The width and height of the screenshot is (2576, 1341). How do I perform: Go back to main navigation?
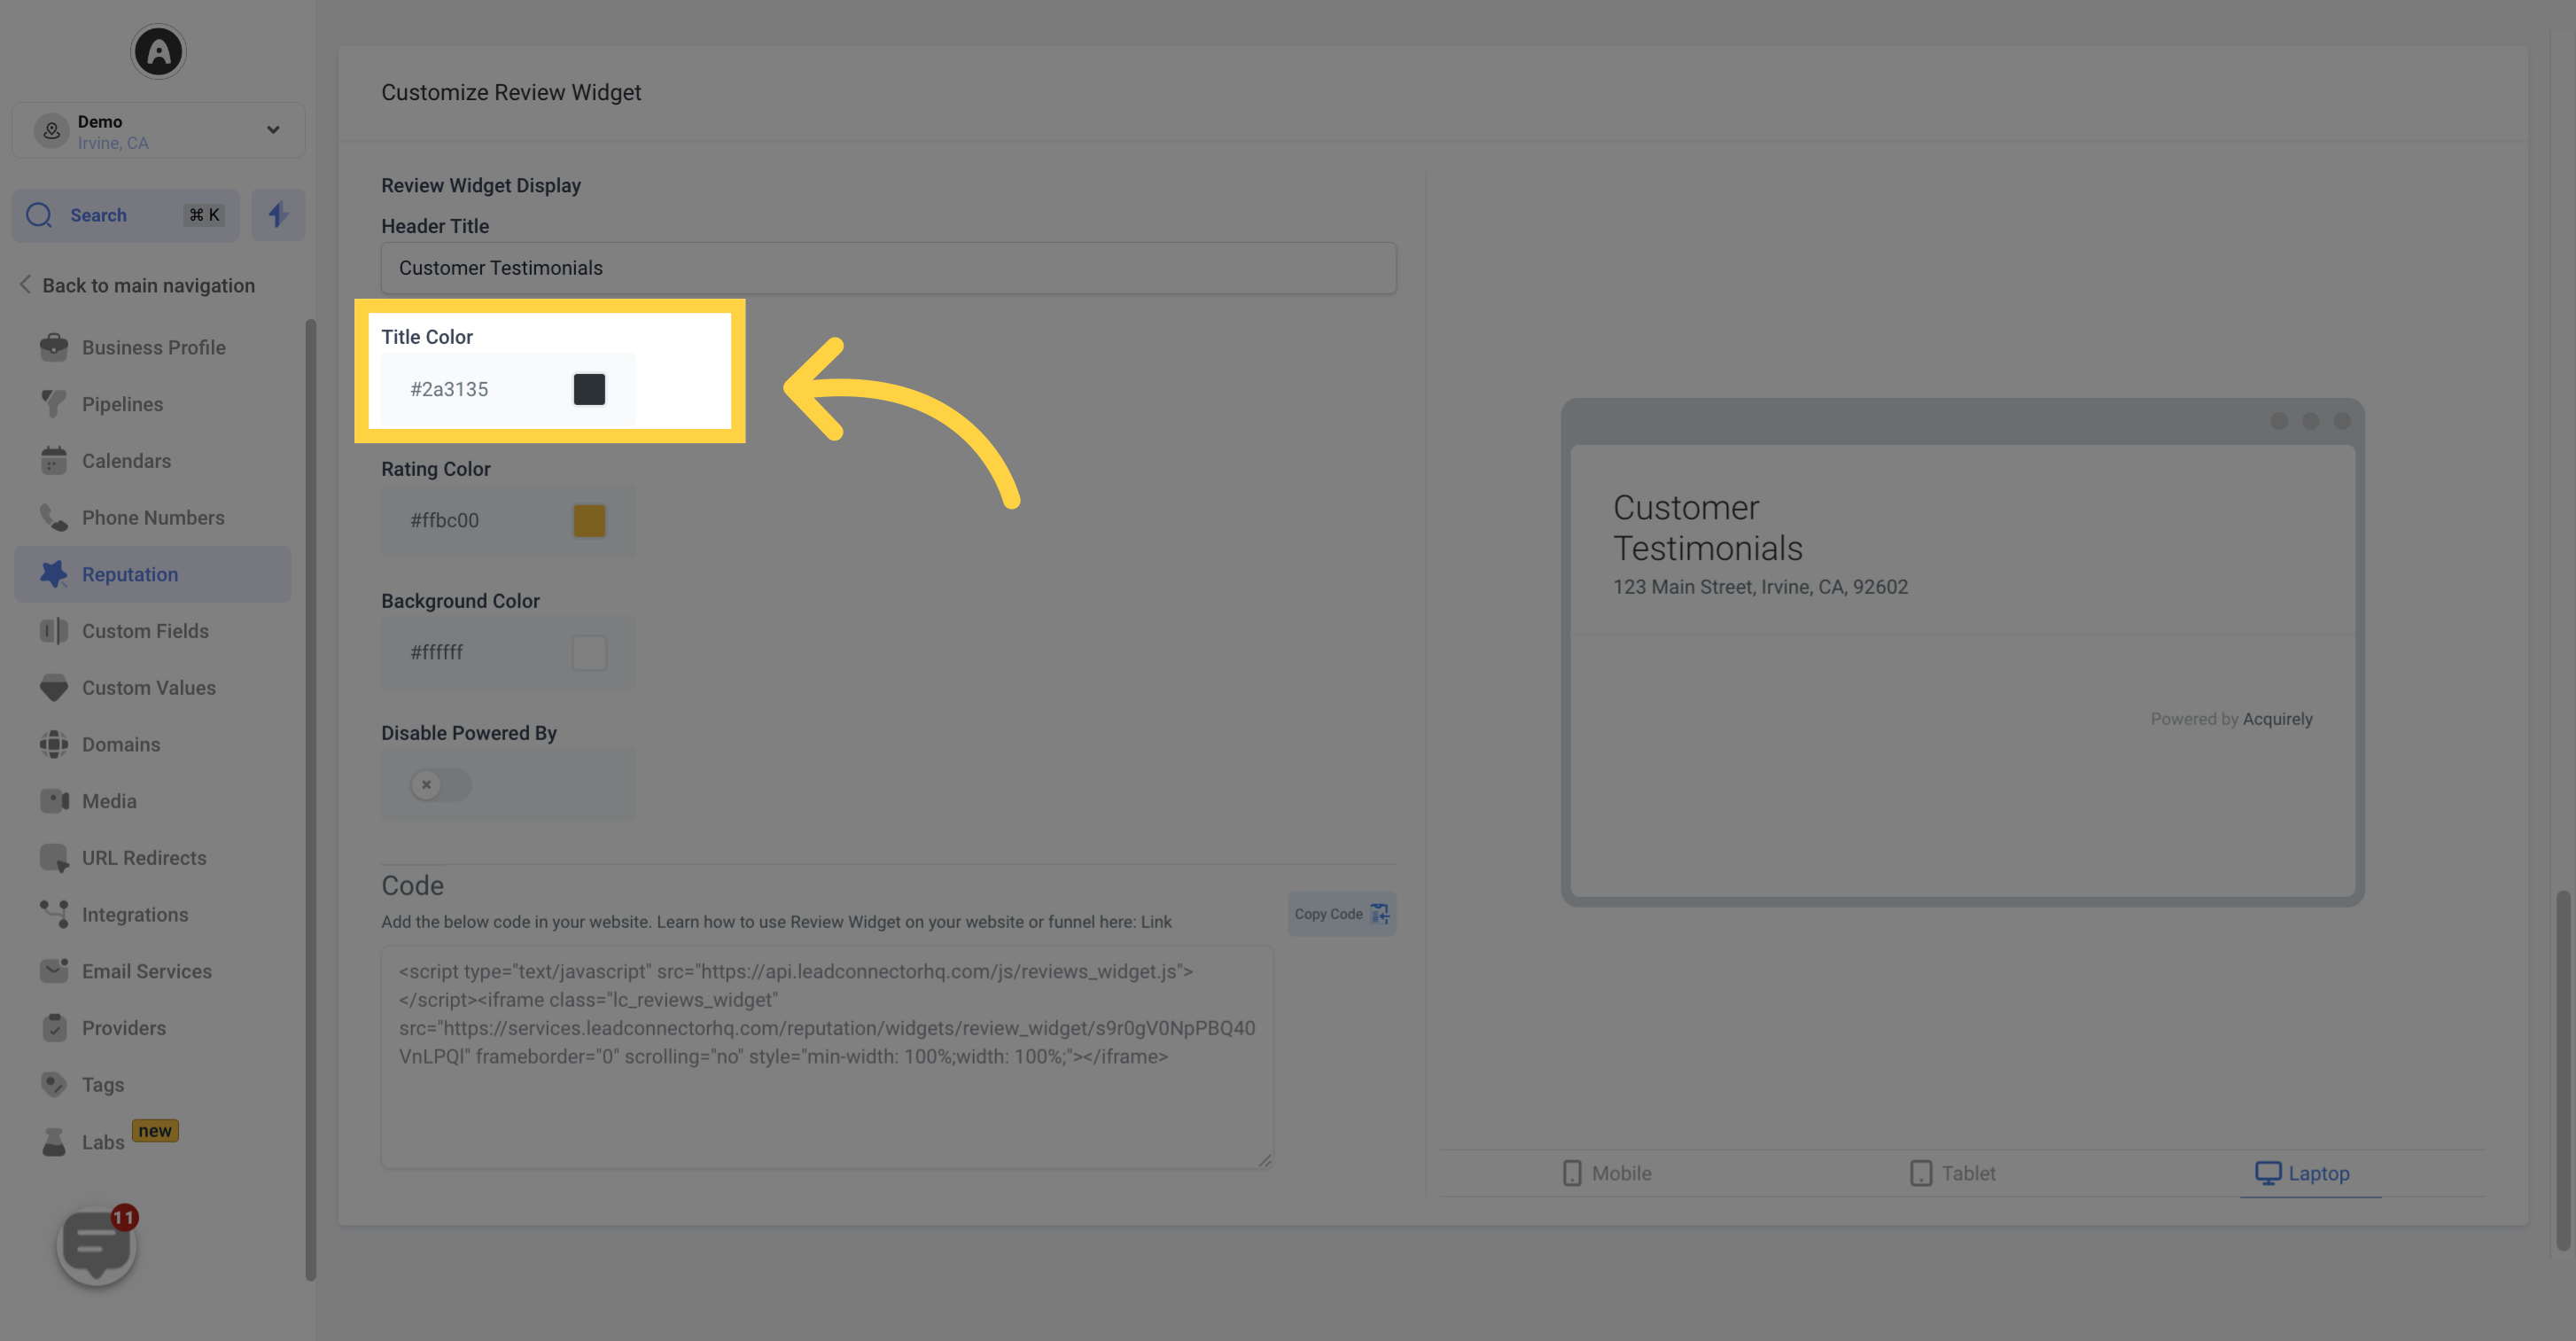(137, 286)
